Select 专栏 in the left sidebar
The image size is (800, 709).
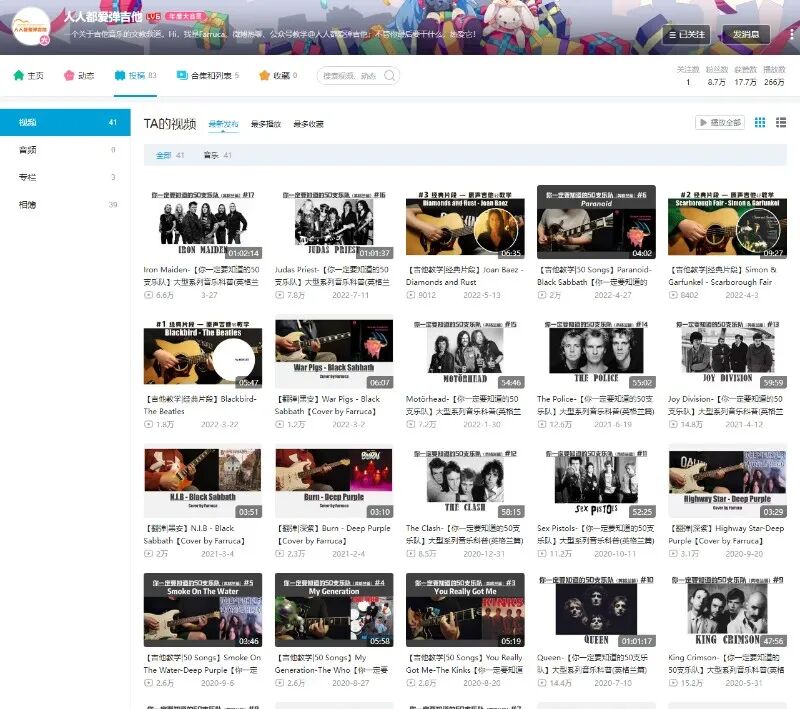point(65,178)
